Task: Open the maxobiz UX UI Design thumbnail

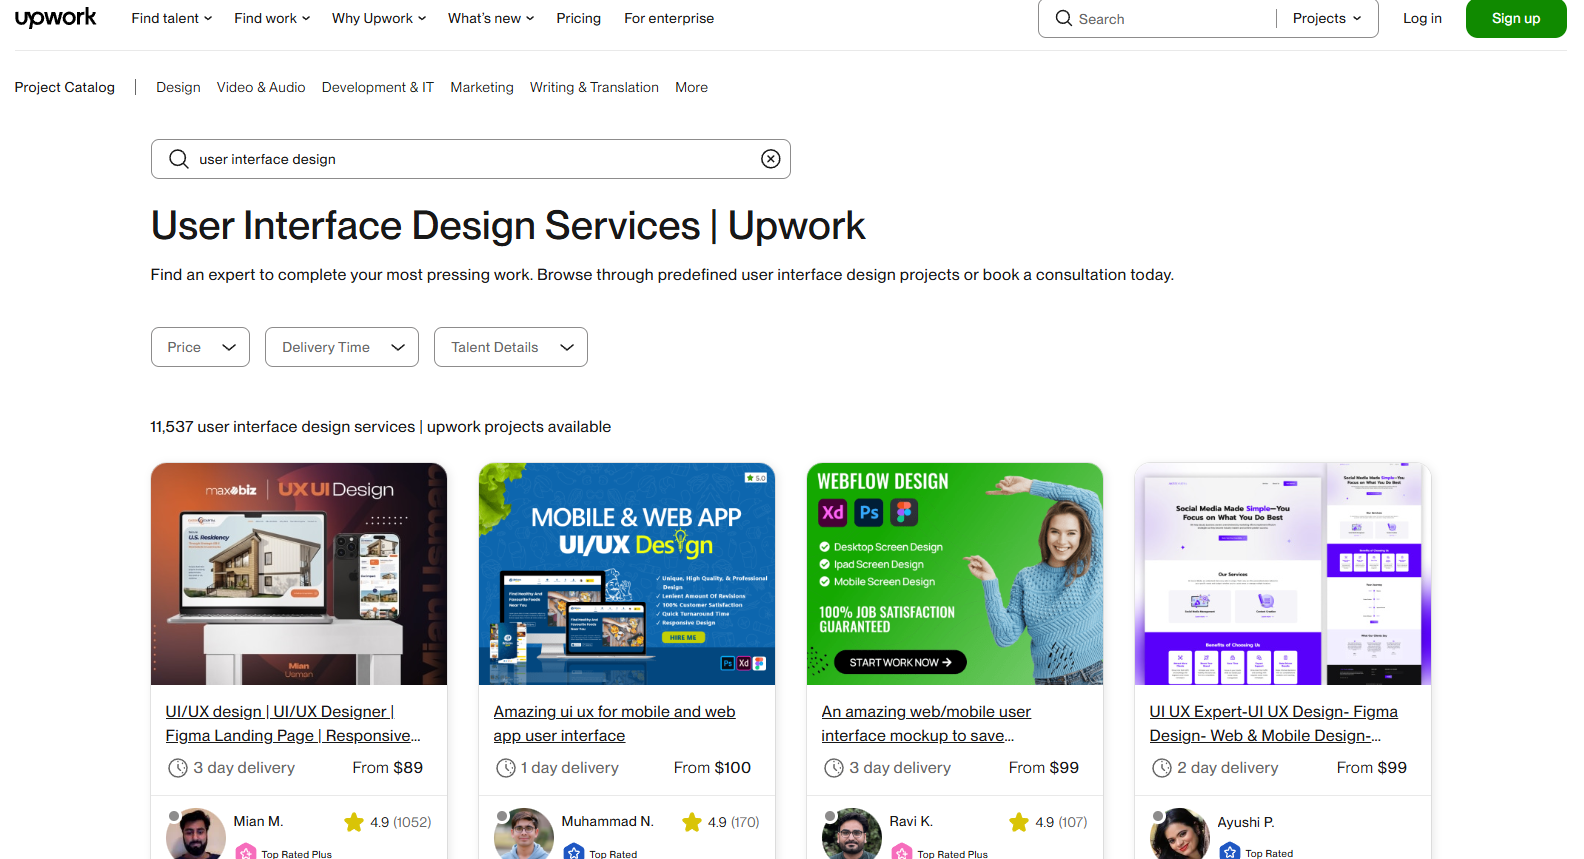Action: pyautogui.click(x=299, y=574)
